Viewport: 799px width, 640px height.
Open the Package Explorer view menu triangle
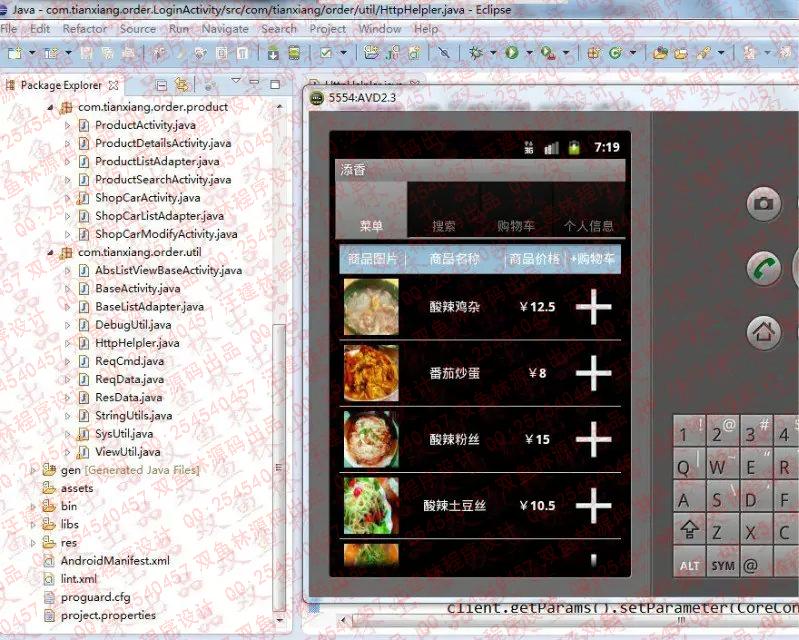235,81
